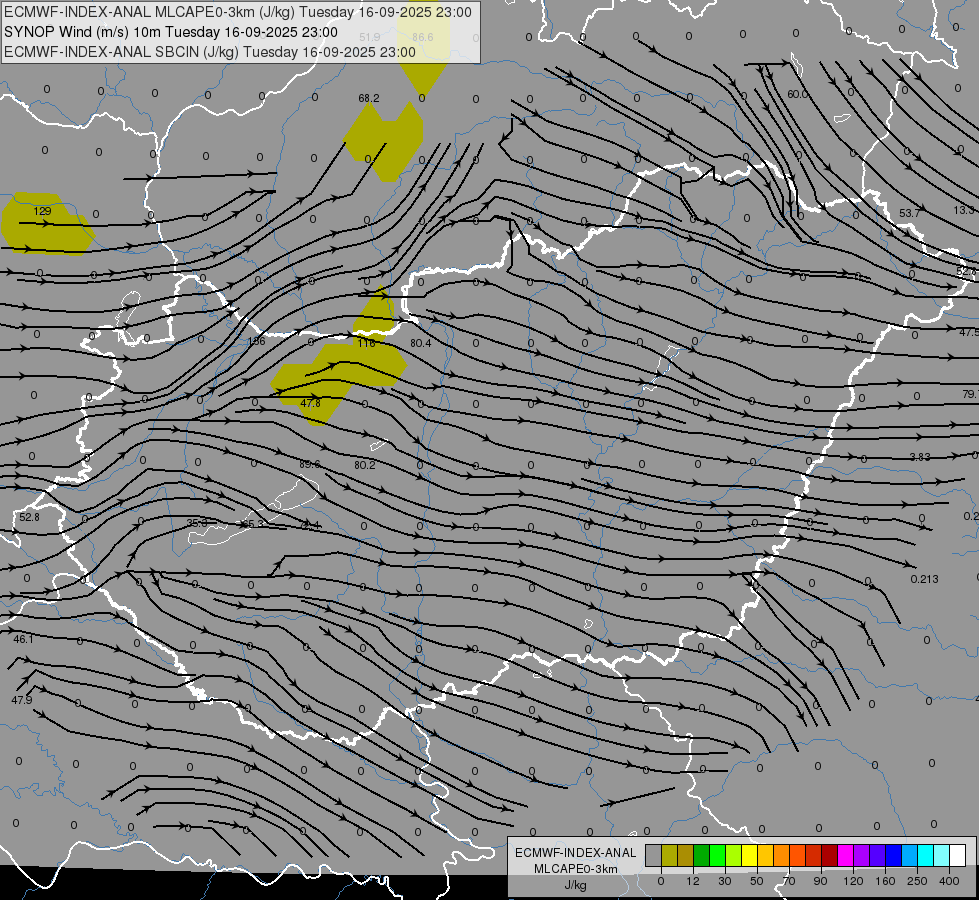The width and height of the screenshot is (979, 900).
Task: Click the legend tick label 90
Action: click(820, 881)
